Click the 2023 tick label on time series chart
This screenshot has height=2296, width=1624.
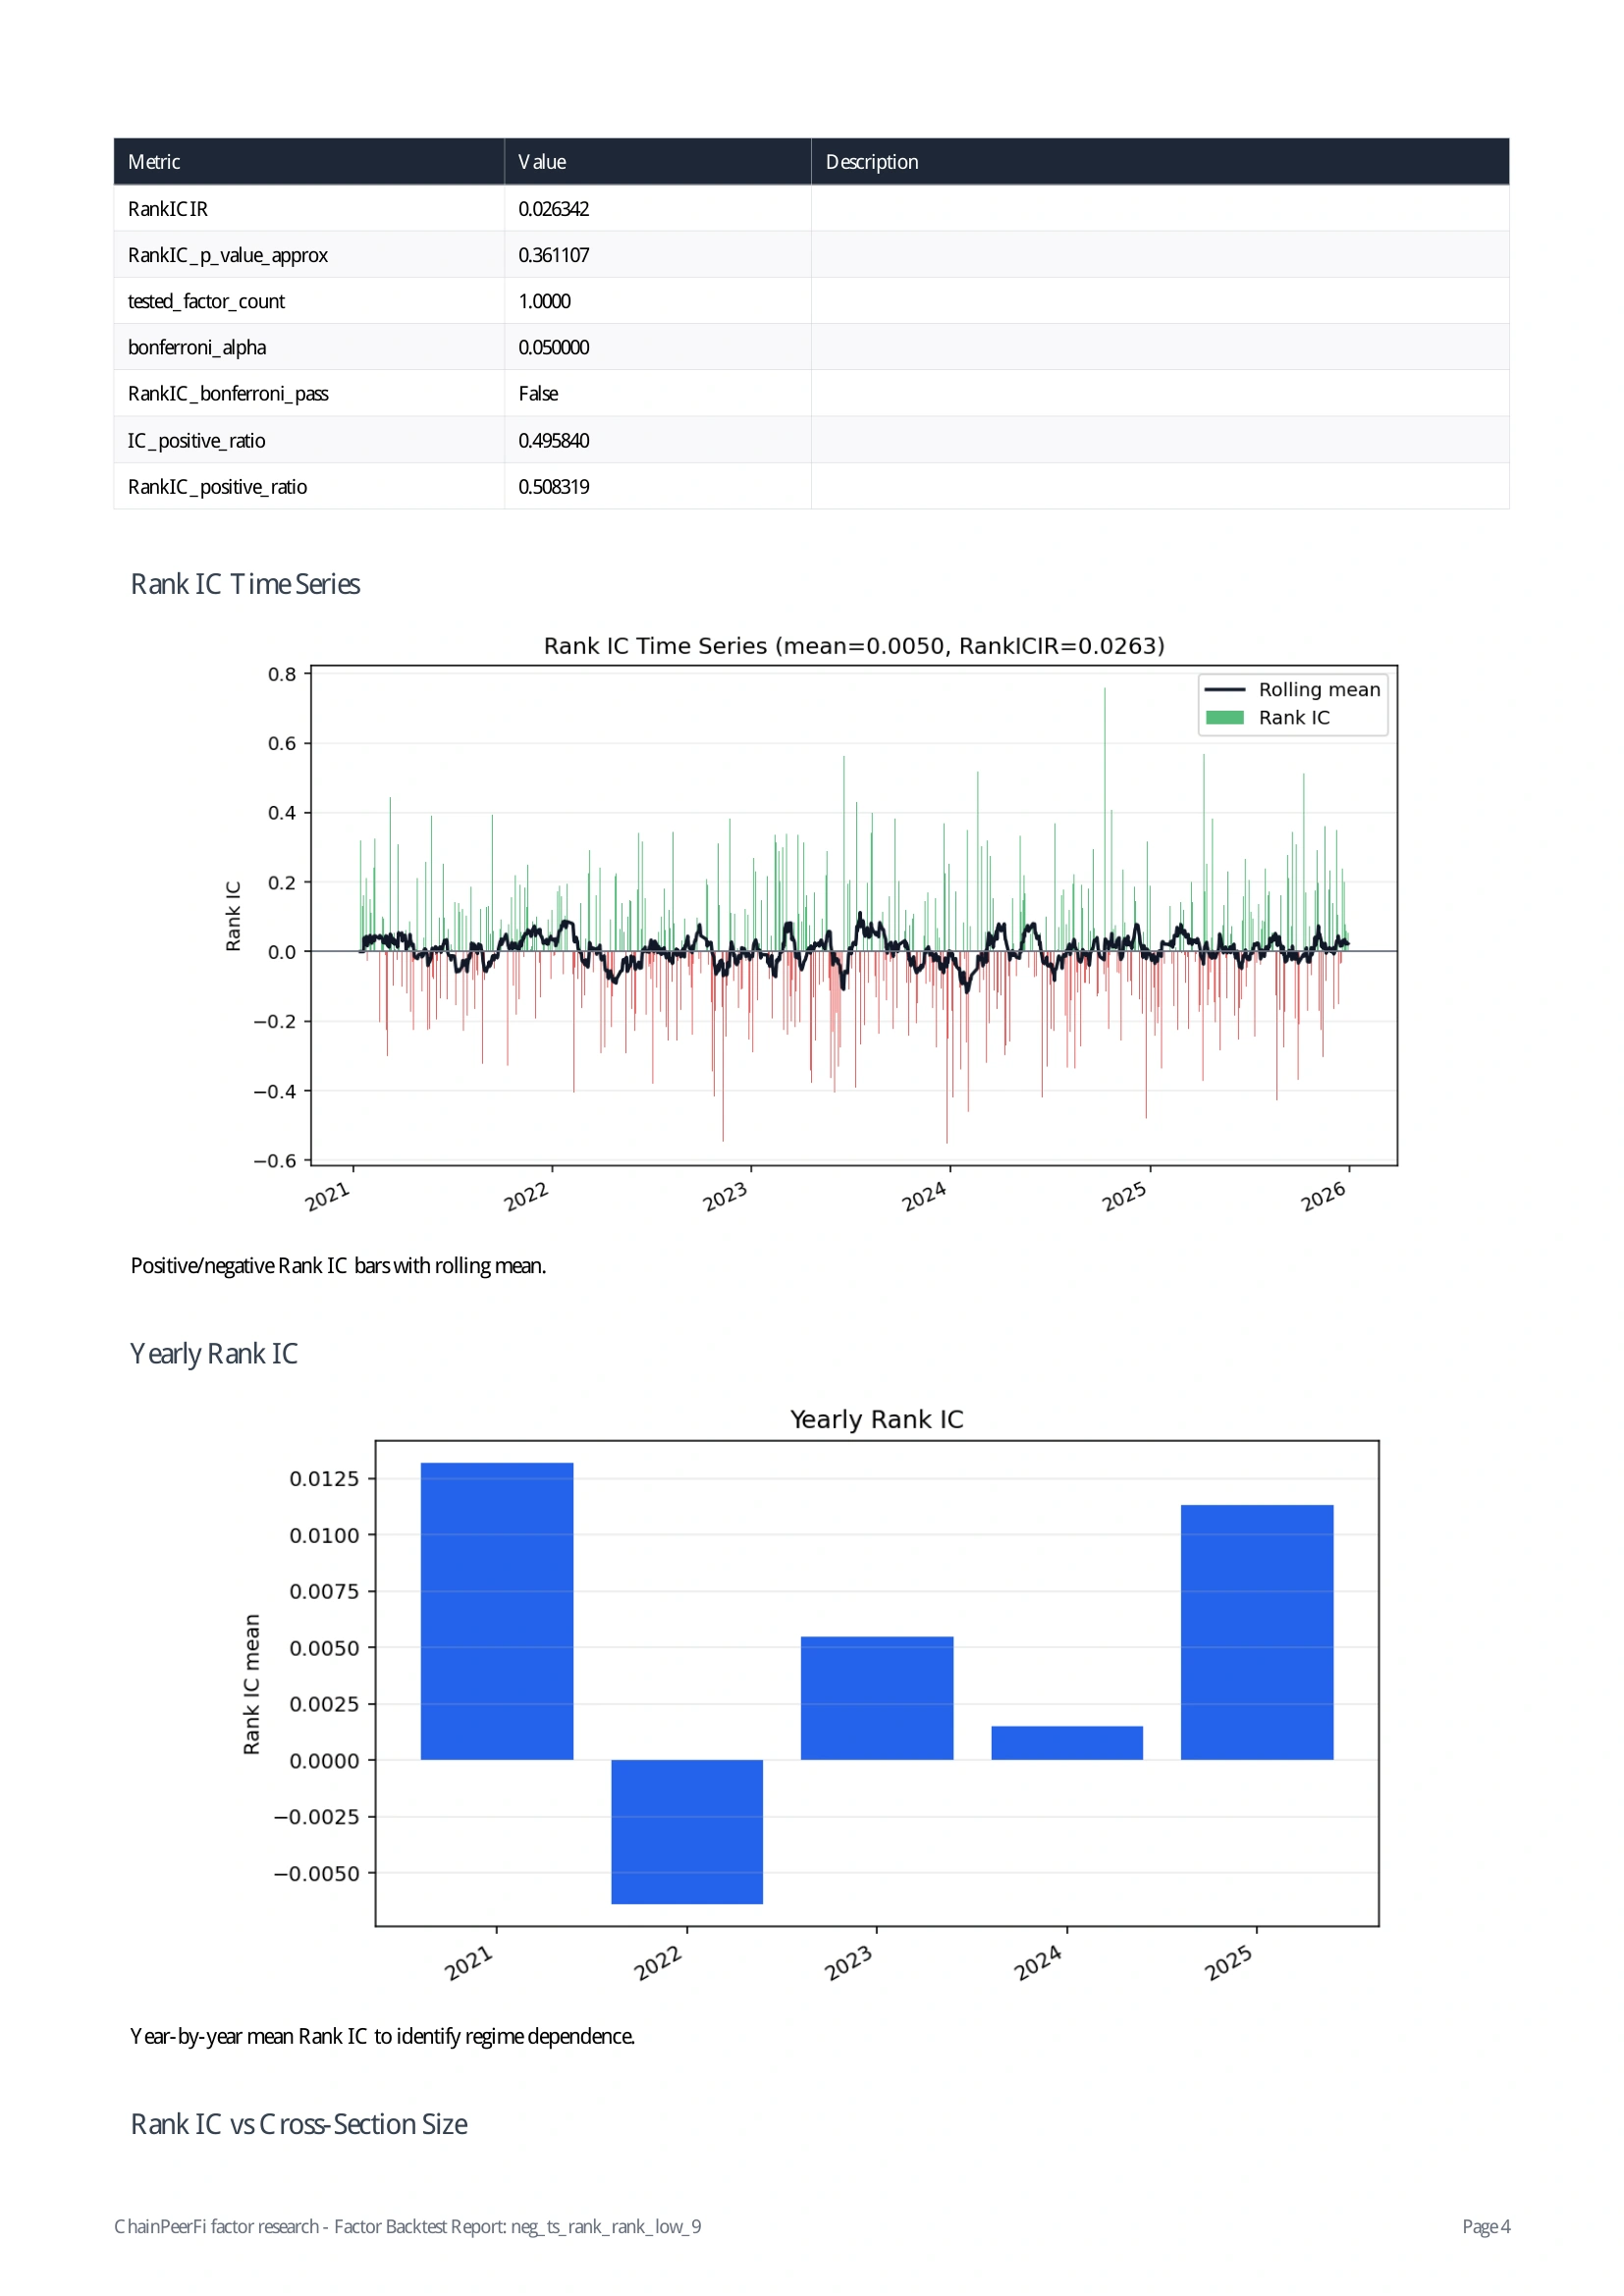tap(727, 1197)
